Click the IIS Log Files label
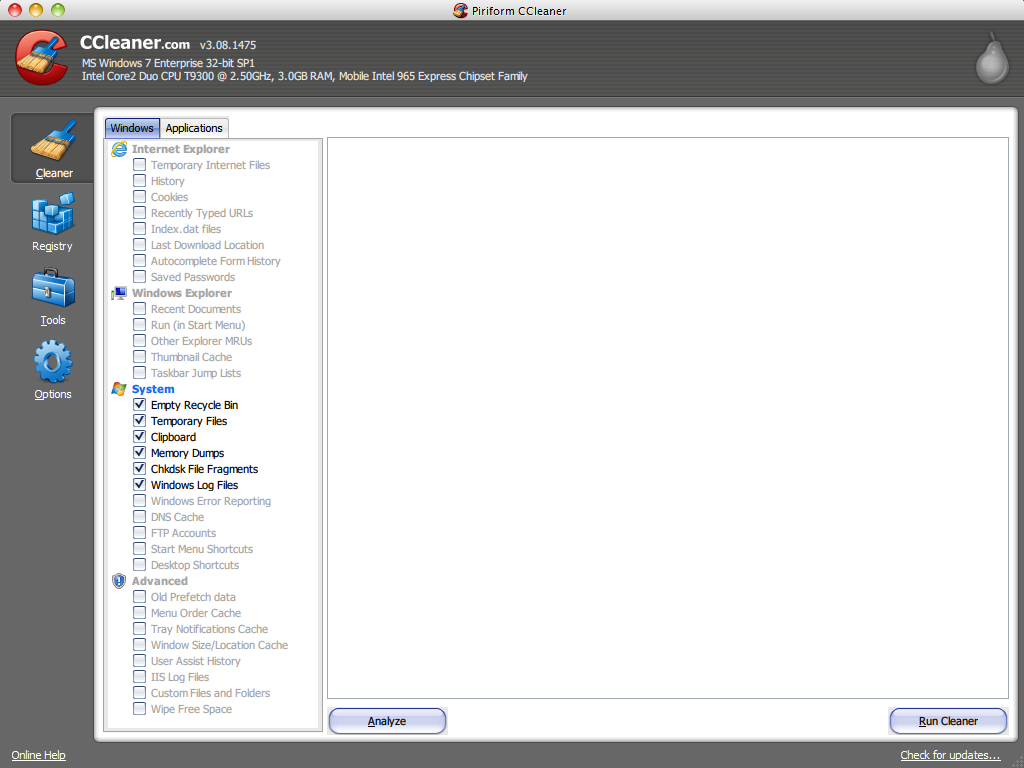Screen dimensions: 1024x768 [x=180, y=677]
